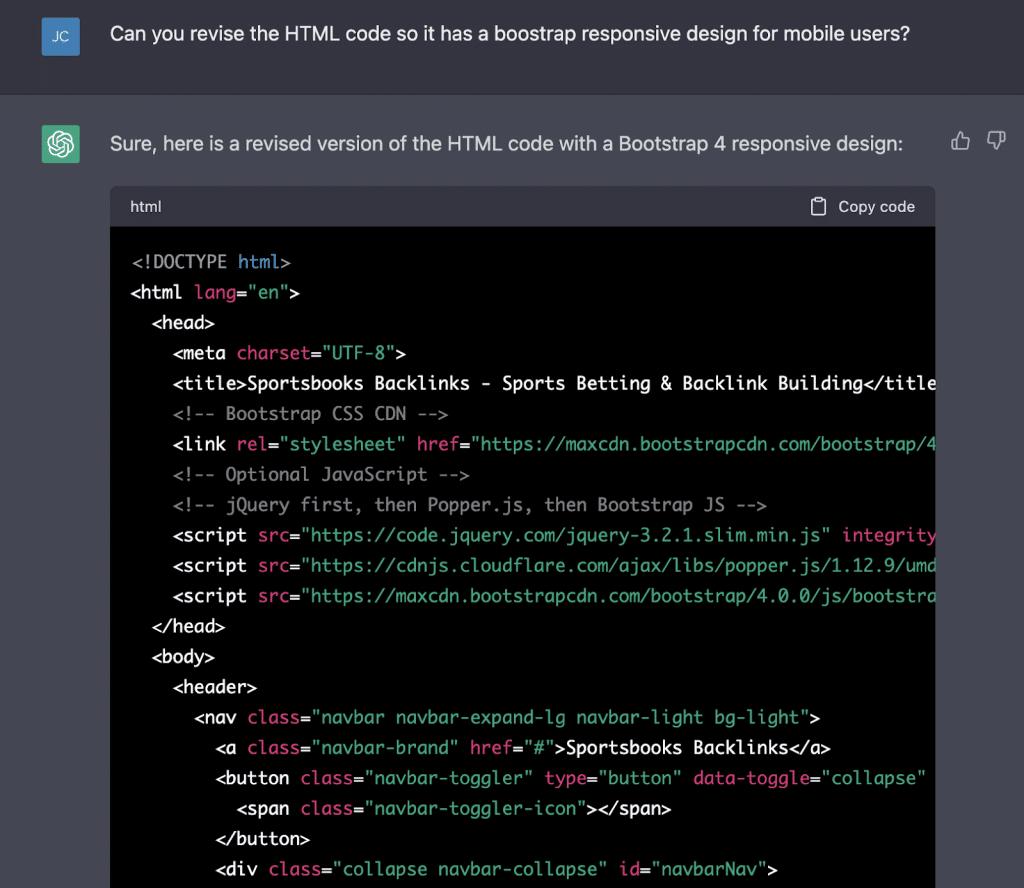Click the html language label on code block

pos(146,206)
